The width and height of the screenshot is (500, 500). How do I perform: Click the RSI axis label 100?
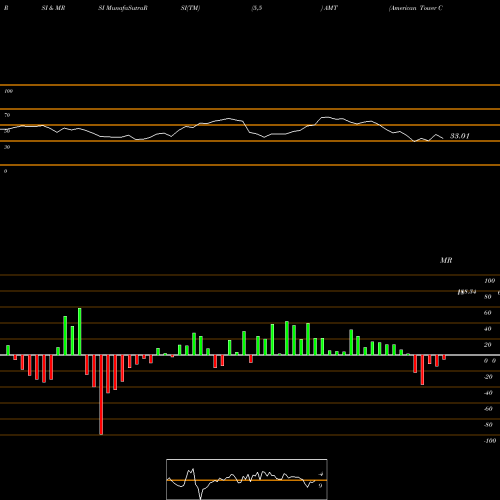coord(8,91)
